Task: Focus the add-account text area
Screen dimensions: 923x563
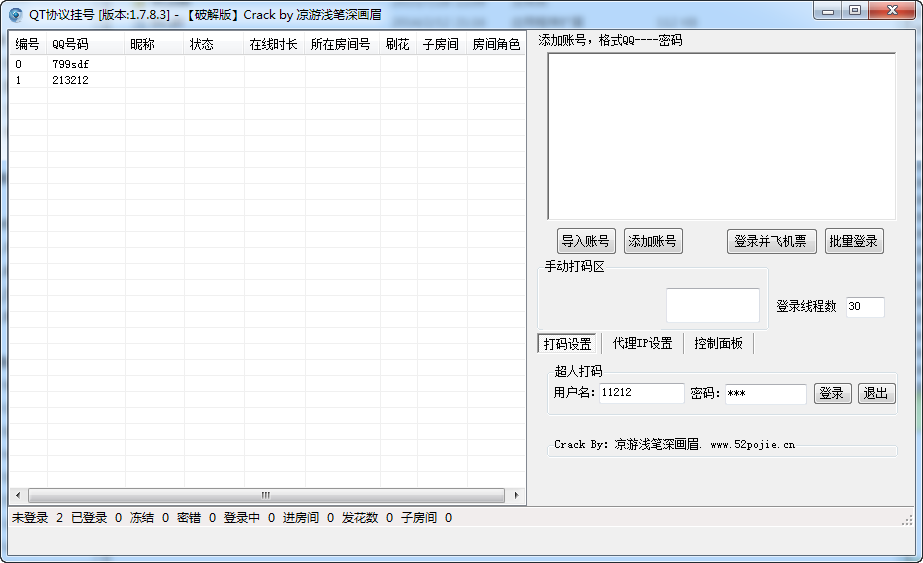Action: tap(722, 137)
